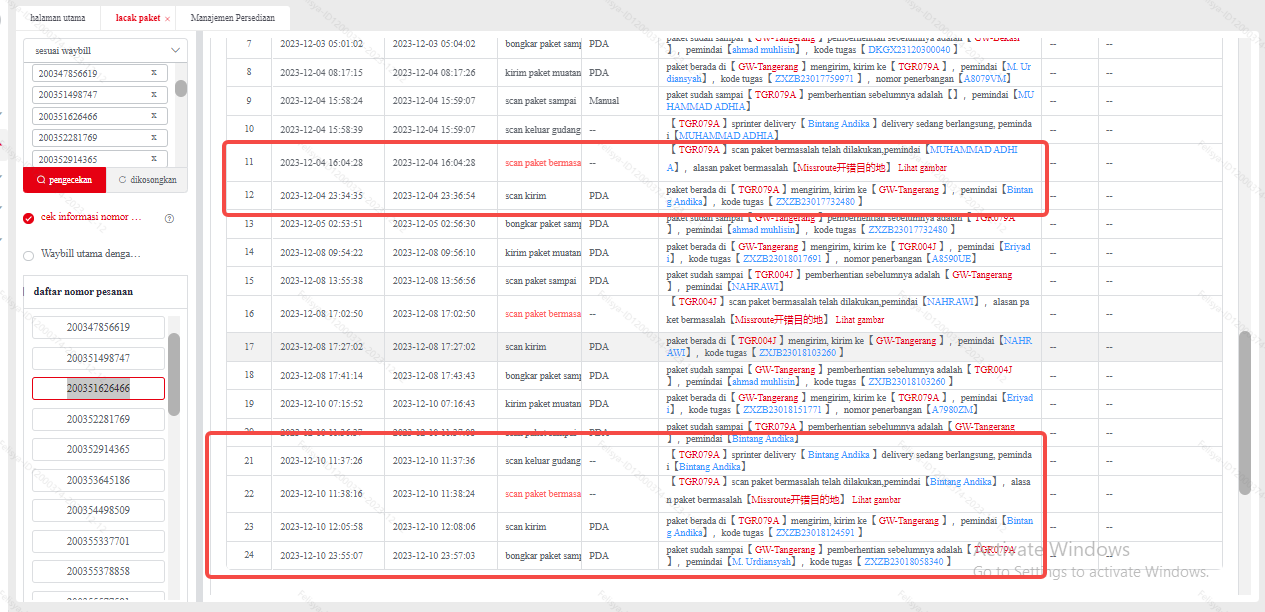Click ahmad muhlisin name in row 7
The height and width of the screenshot is (612, 1265).
click(x=765, y=49)
